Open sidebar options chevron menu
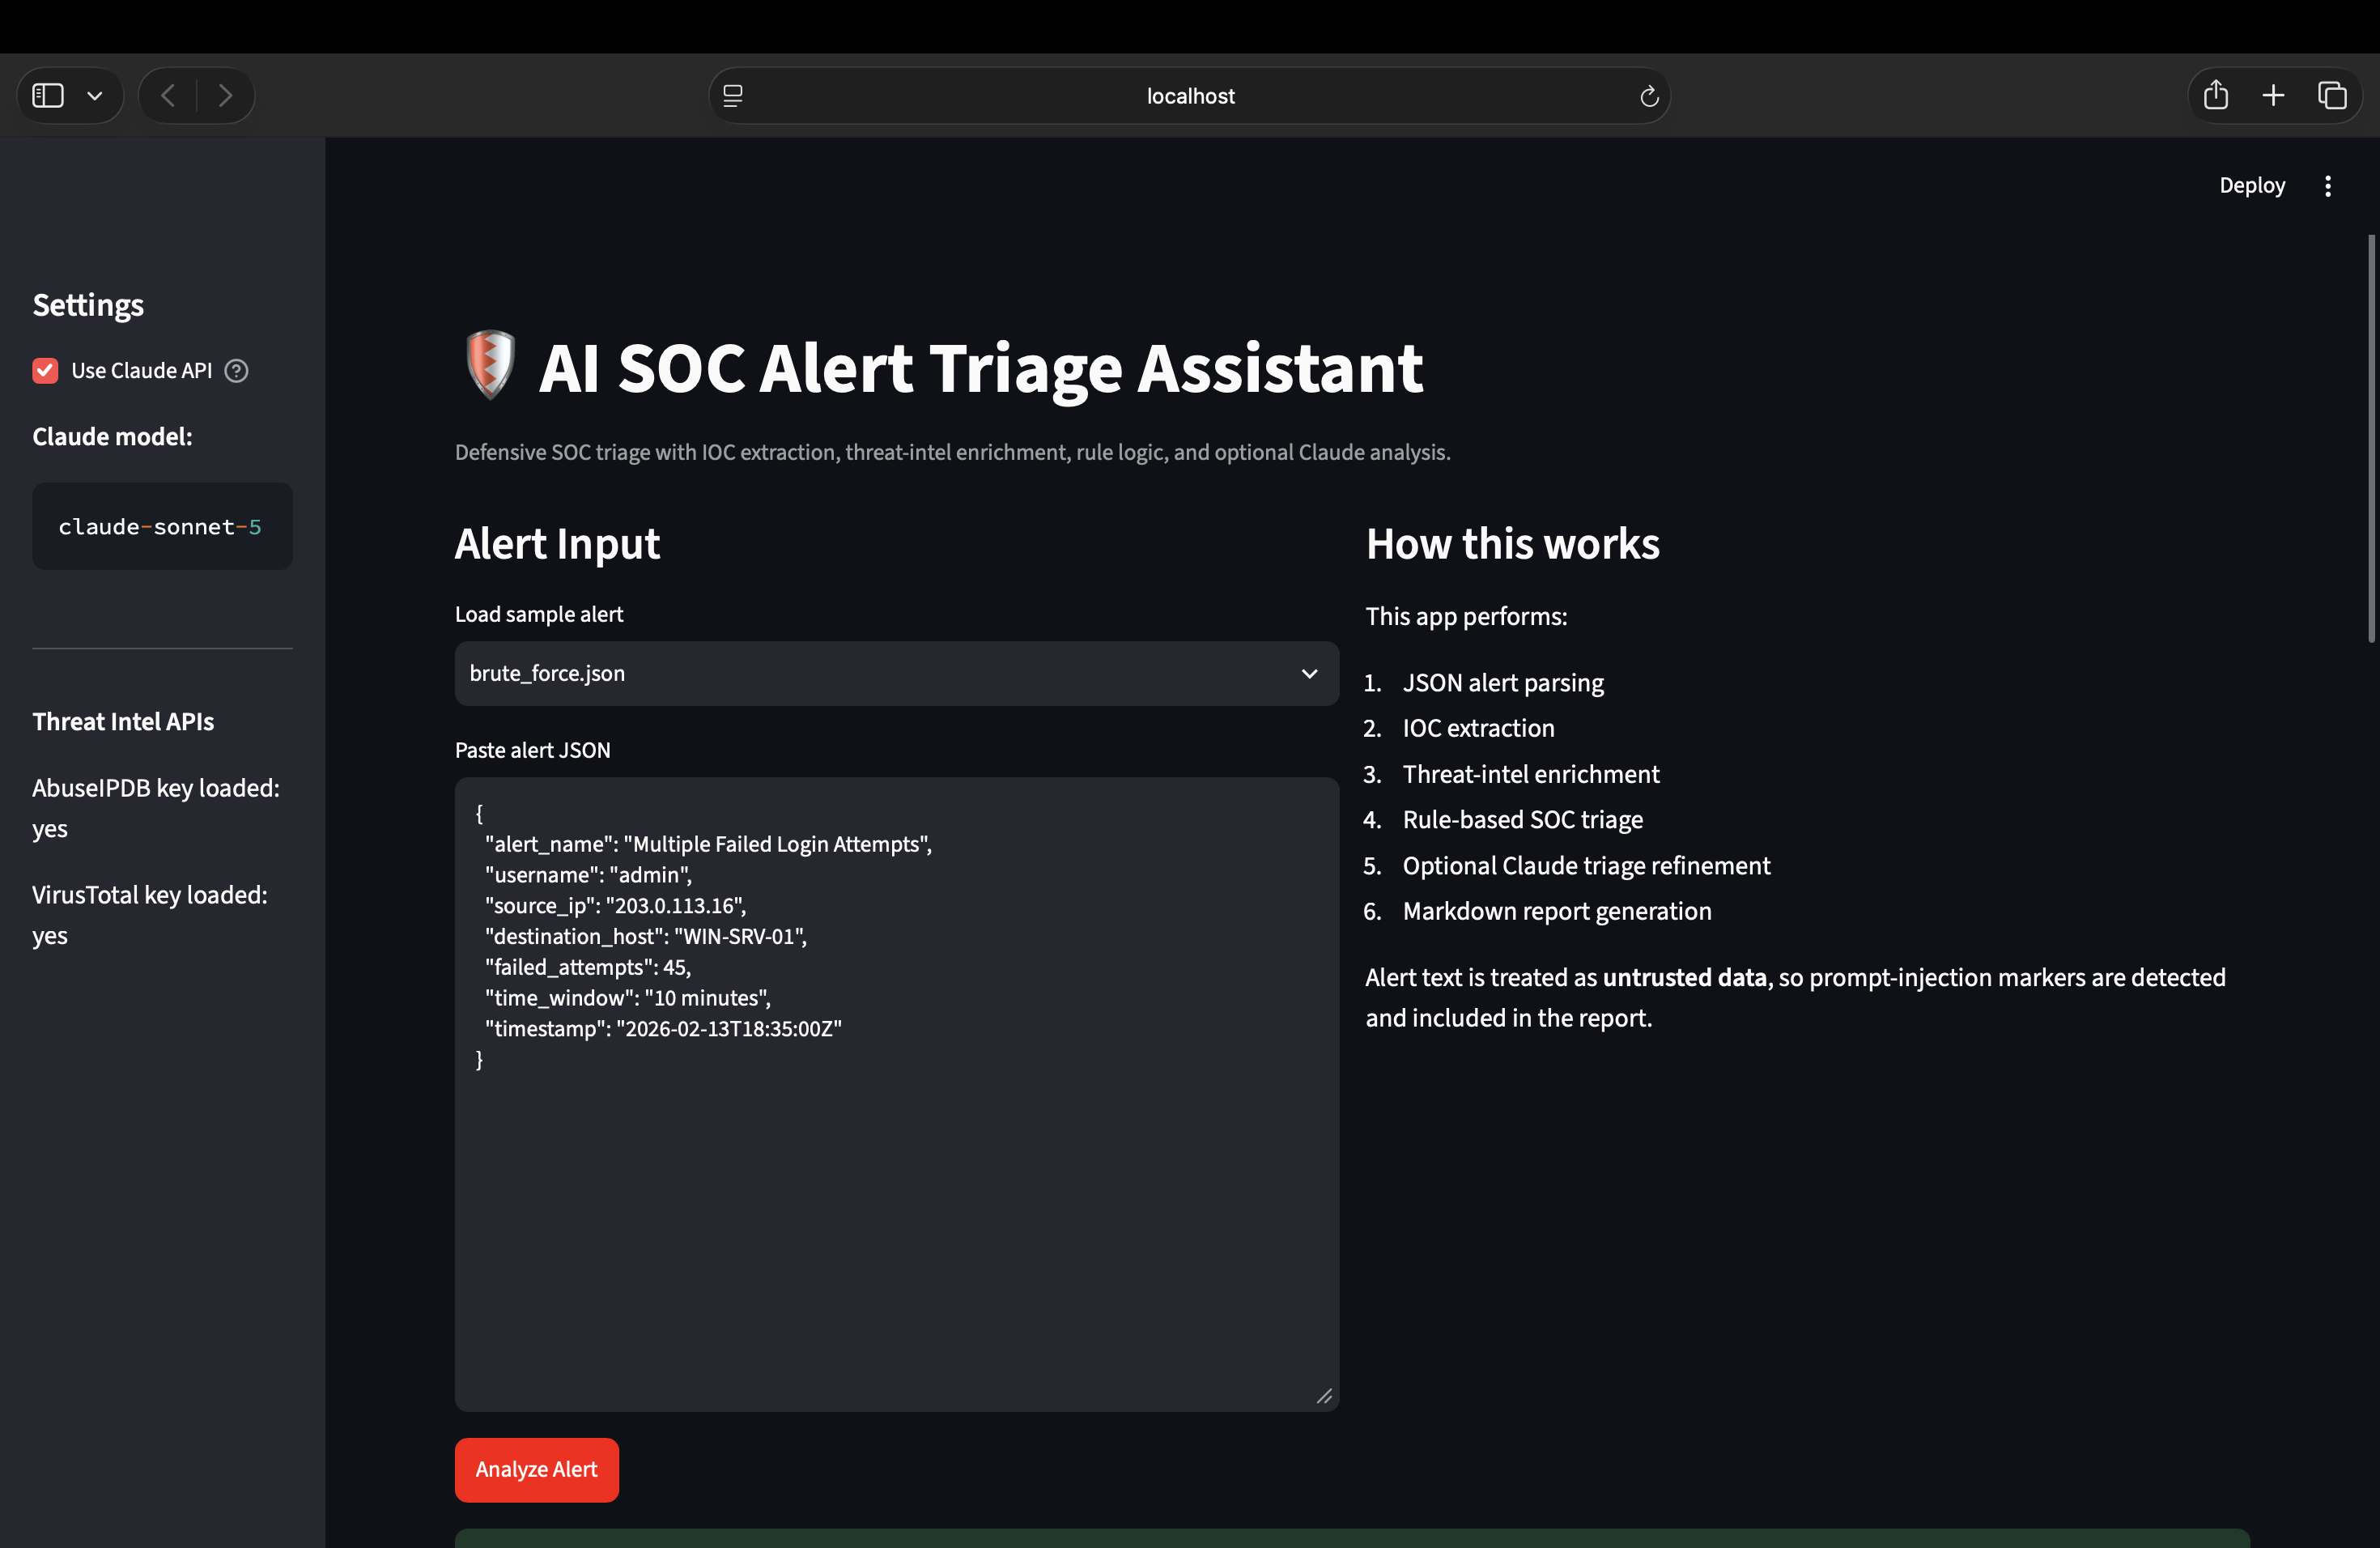This screenshot has width=2380, height=1548. pyautogui.click(x=95, y=96)
